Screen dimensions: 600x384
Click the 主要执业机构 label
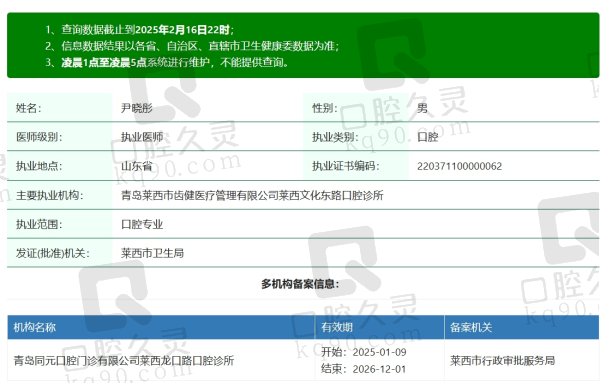[49, 195]
